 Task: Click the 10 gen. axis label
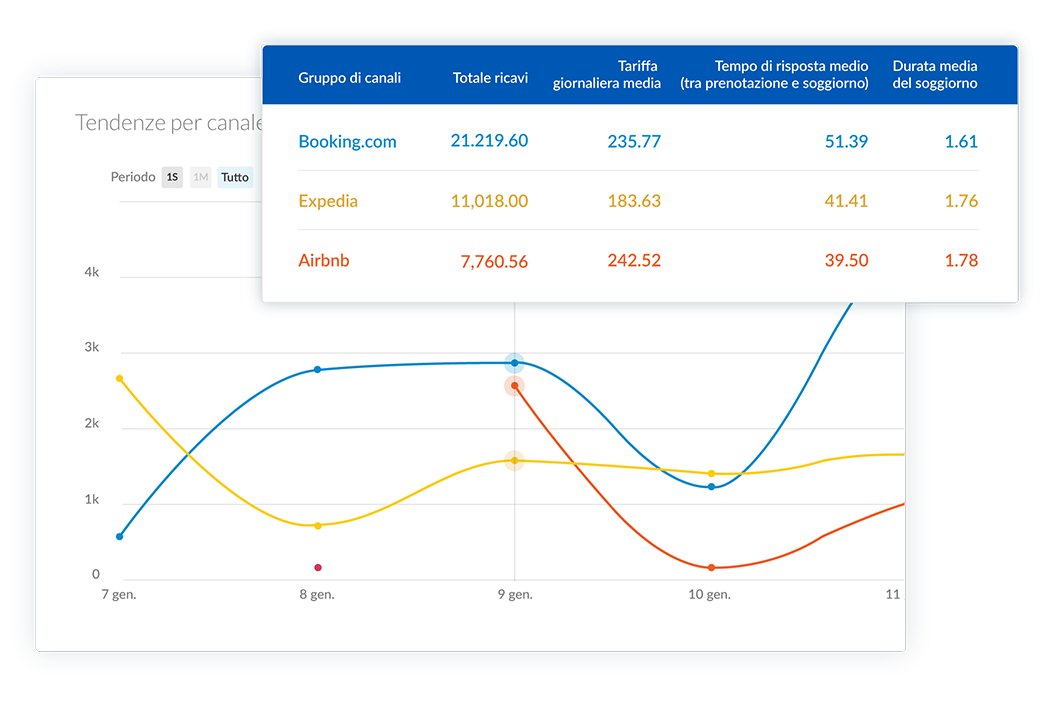click(x=709, y=595)
